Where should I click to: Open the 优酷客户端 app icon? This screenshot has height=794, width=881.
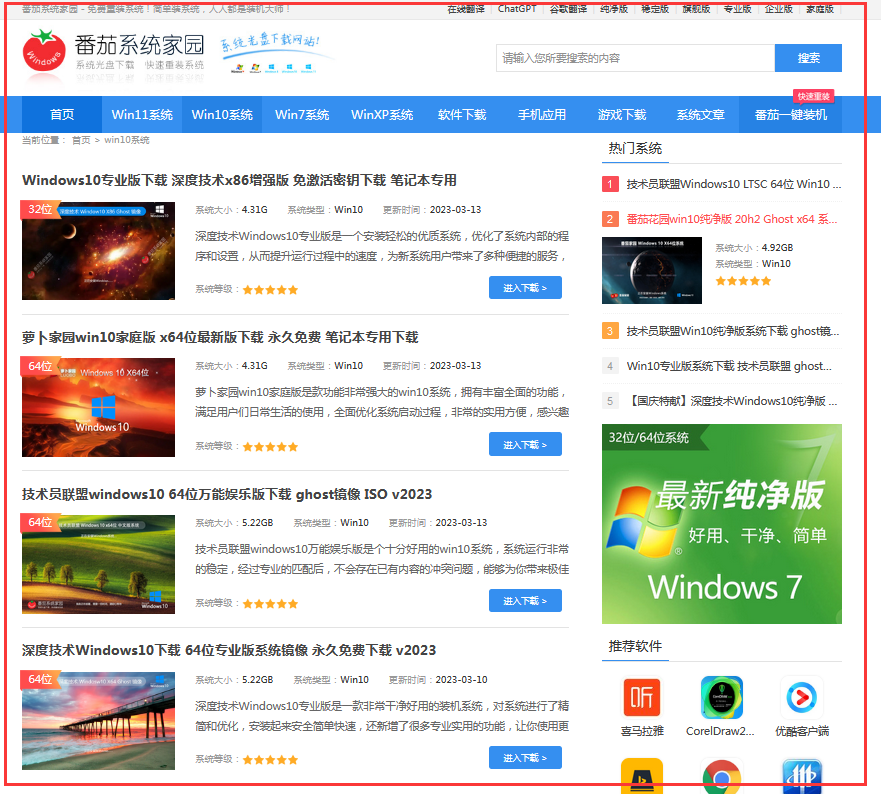coord(801,696)
